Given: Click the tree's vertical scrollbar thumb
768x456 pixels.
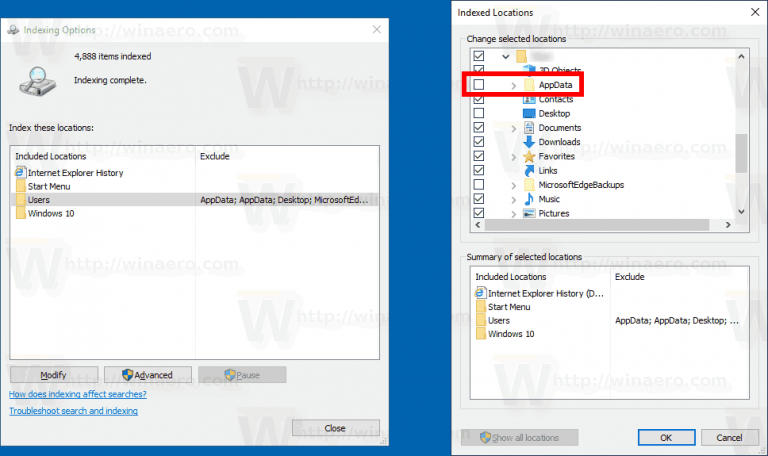Looking at the screenshot, I should [742, 153].
